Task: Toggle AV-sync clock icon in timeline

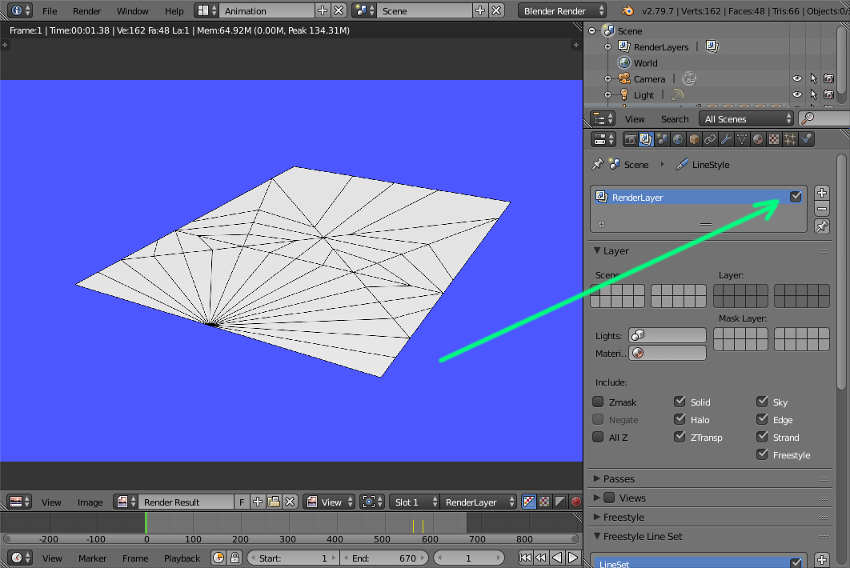Action: click(x=218, y=558)
